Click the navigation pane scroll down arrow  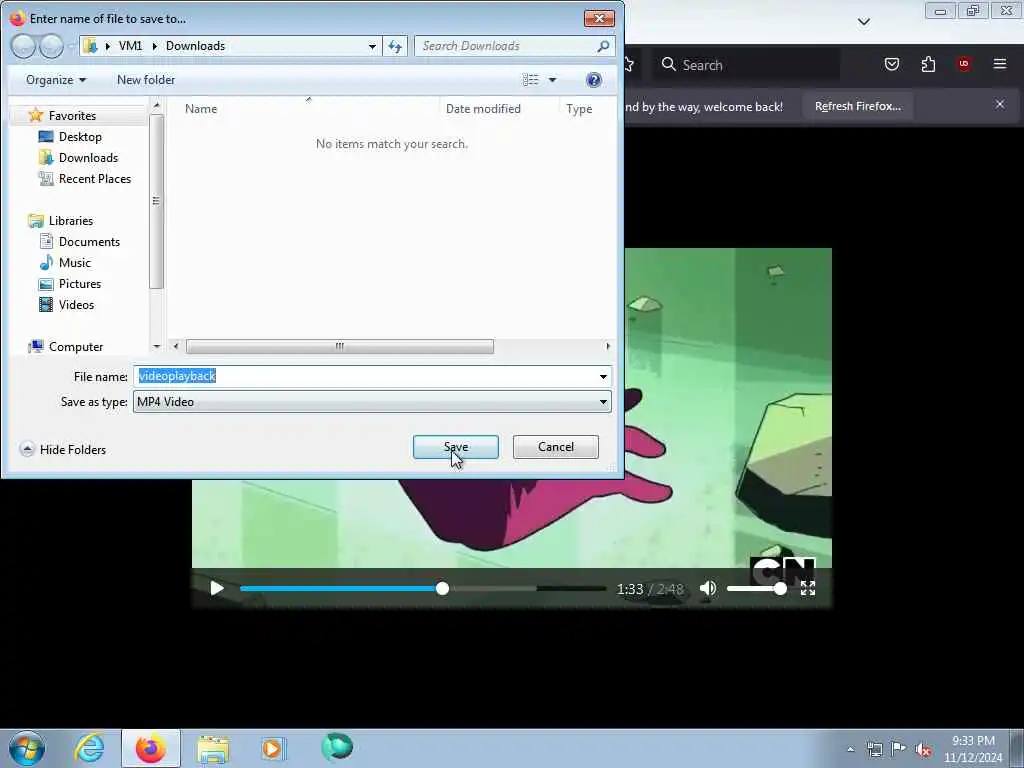click(x=156, y=346)
